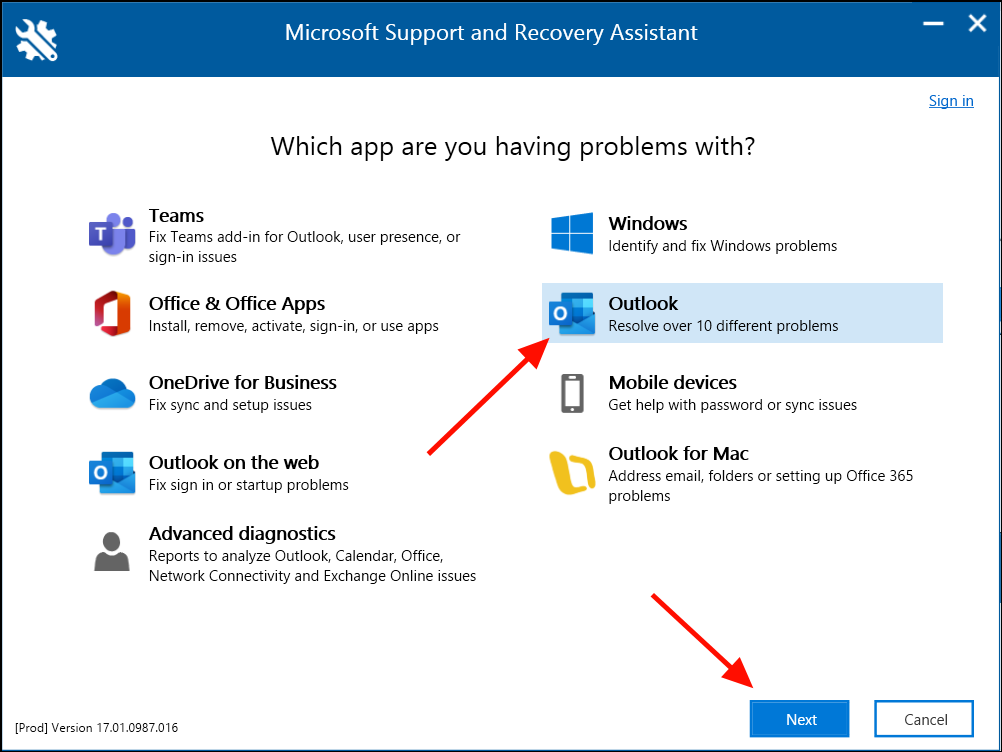This screenshot has height=752, width=1002.
Task: Close the Support and Recovery Assistant window
Action: [x=977, y=24]
